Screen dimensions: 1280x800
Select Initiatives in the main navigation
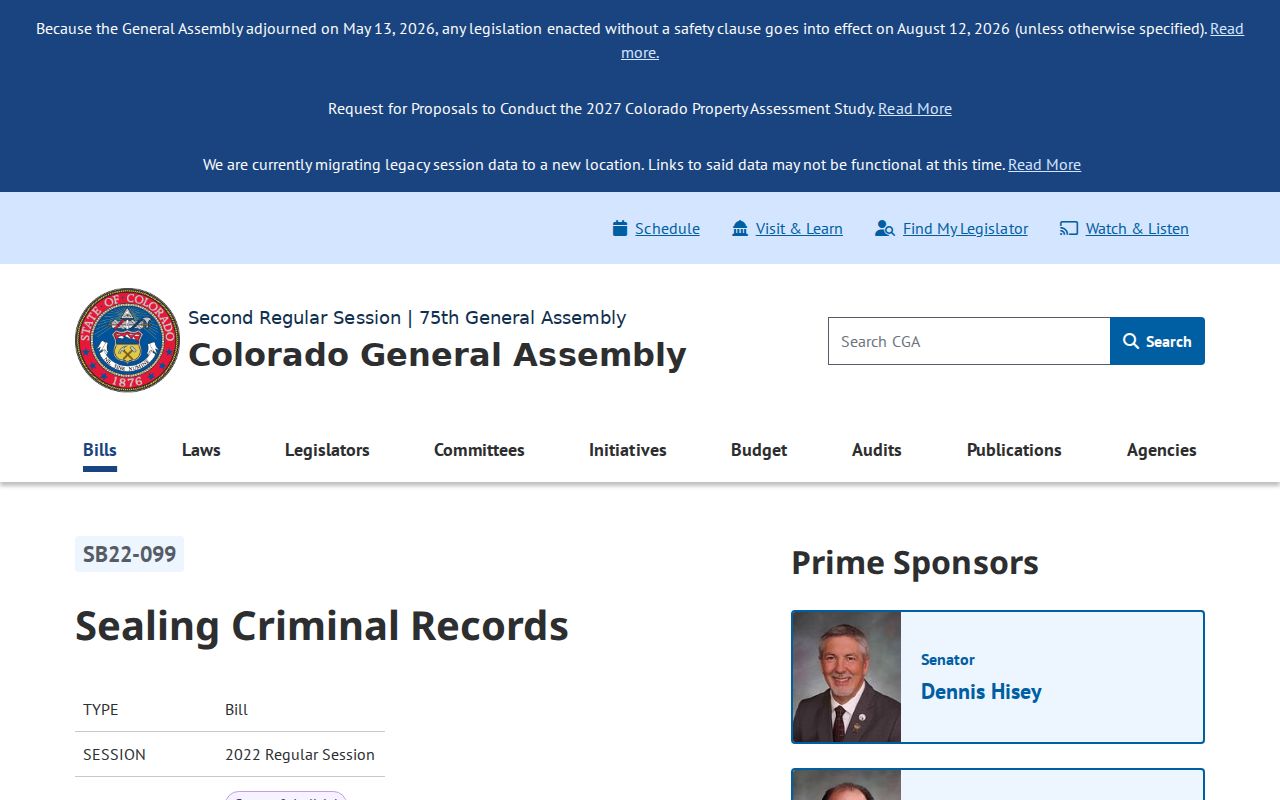(628, 450)
